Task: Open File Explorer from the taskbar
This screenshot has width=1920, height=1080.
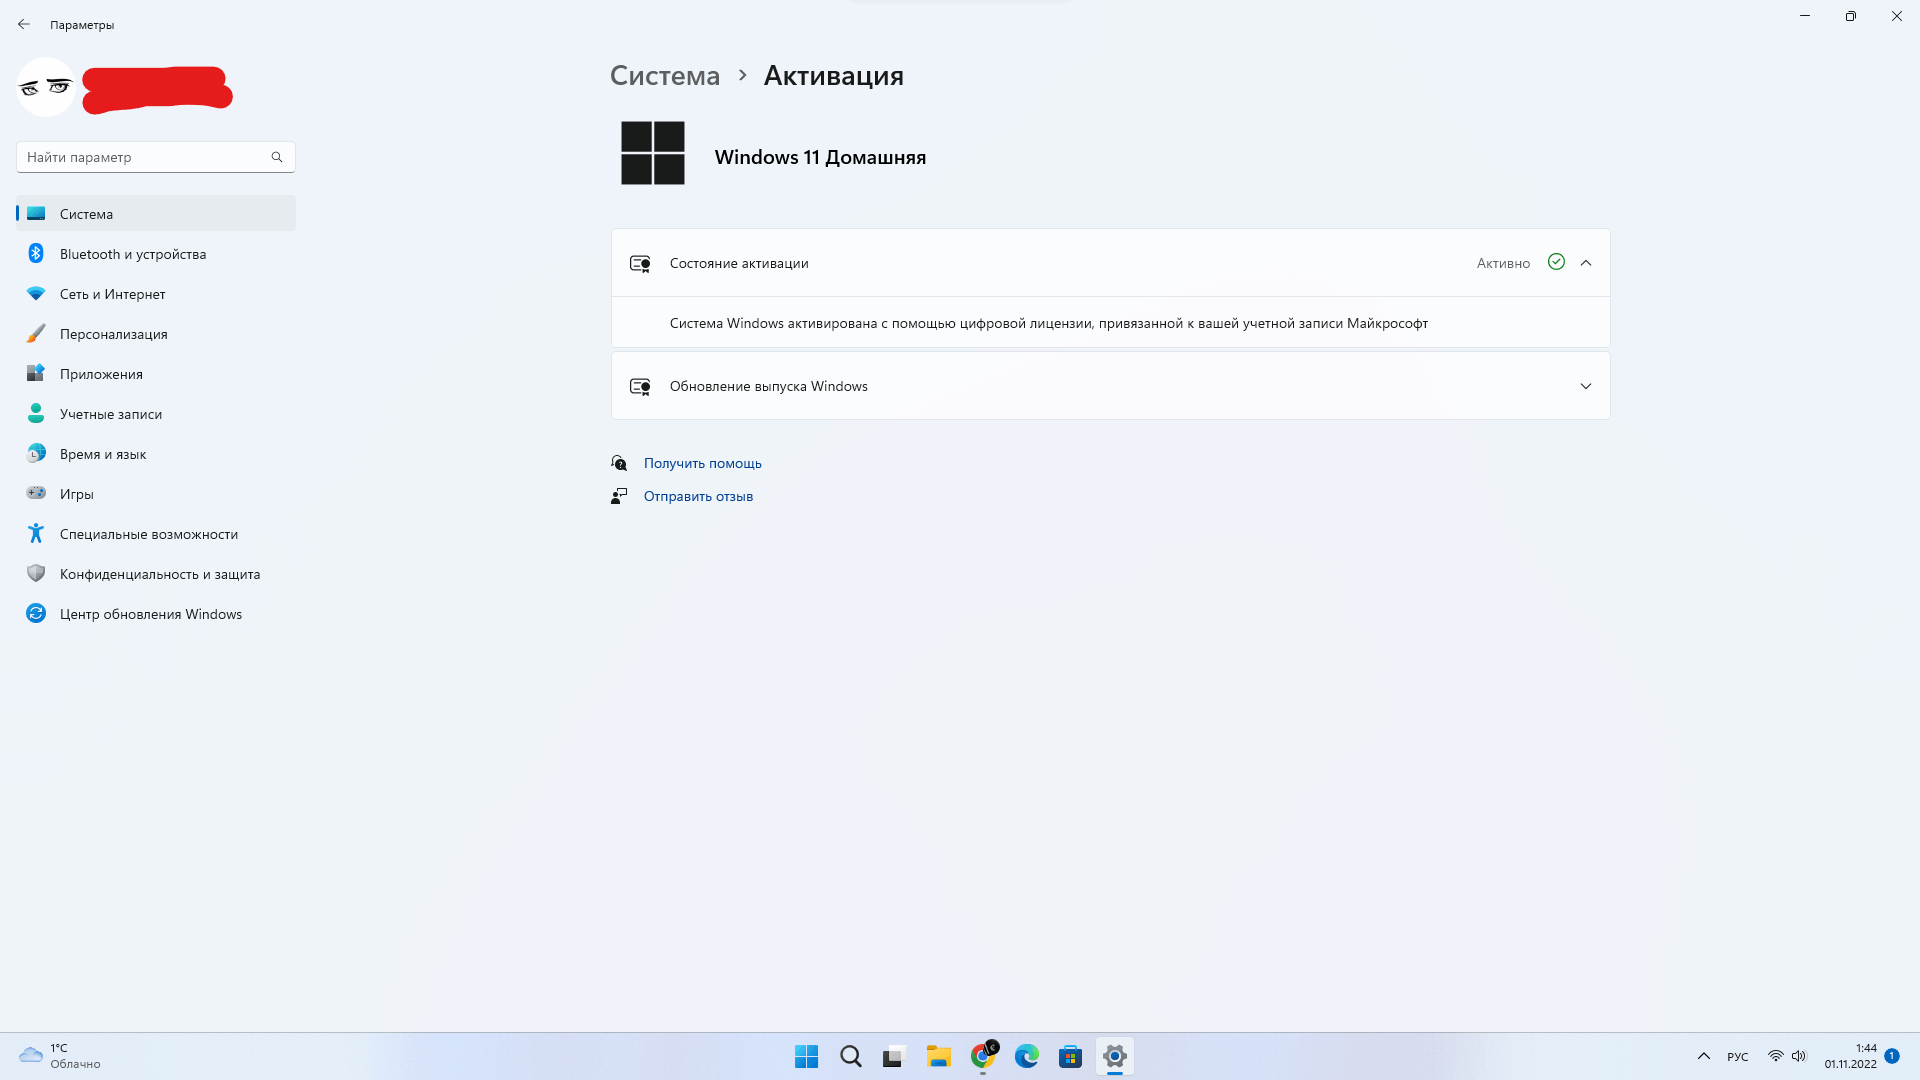Action: [x=938, y=1056]
